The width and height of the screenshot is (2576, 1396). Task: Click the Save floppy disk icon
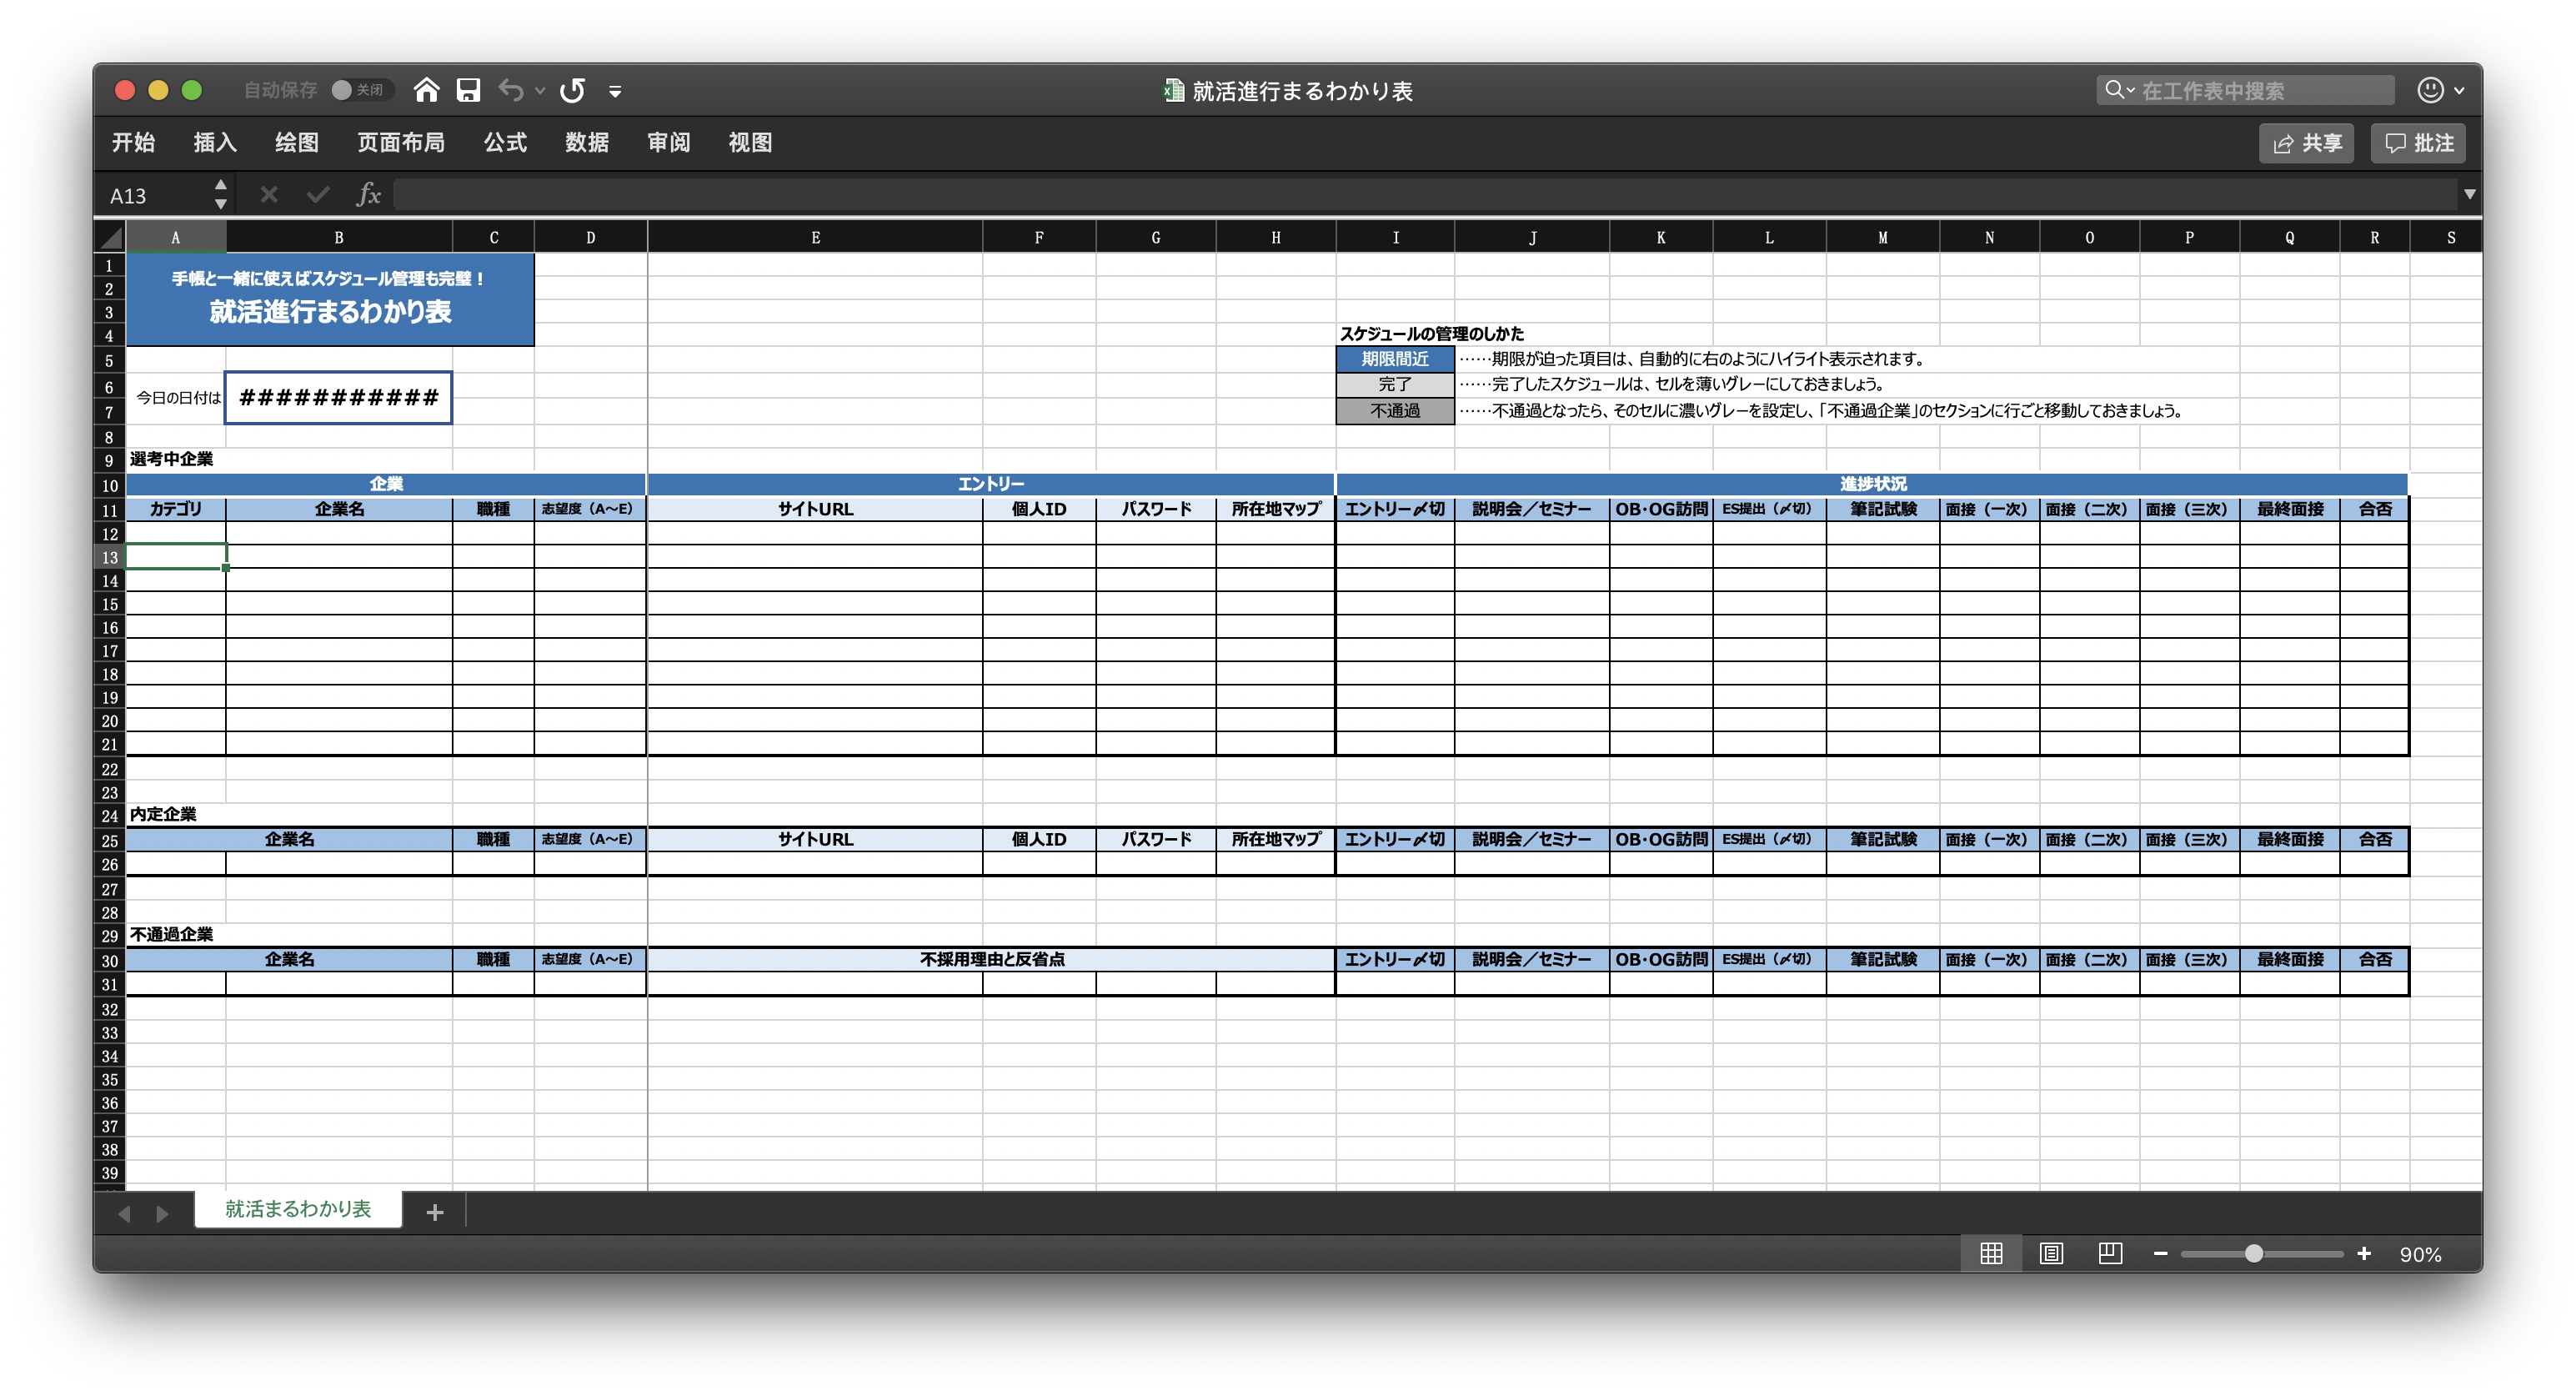tap(468, 91)
